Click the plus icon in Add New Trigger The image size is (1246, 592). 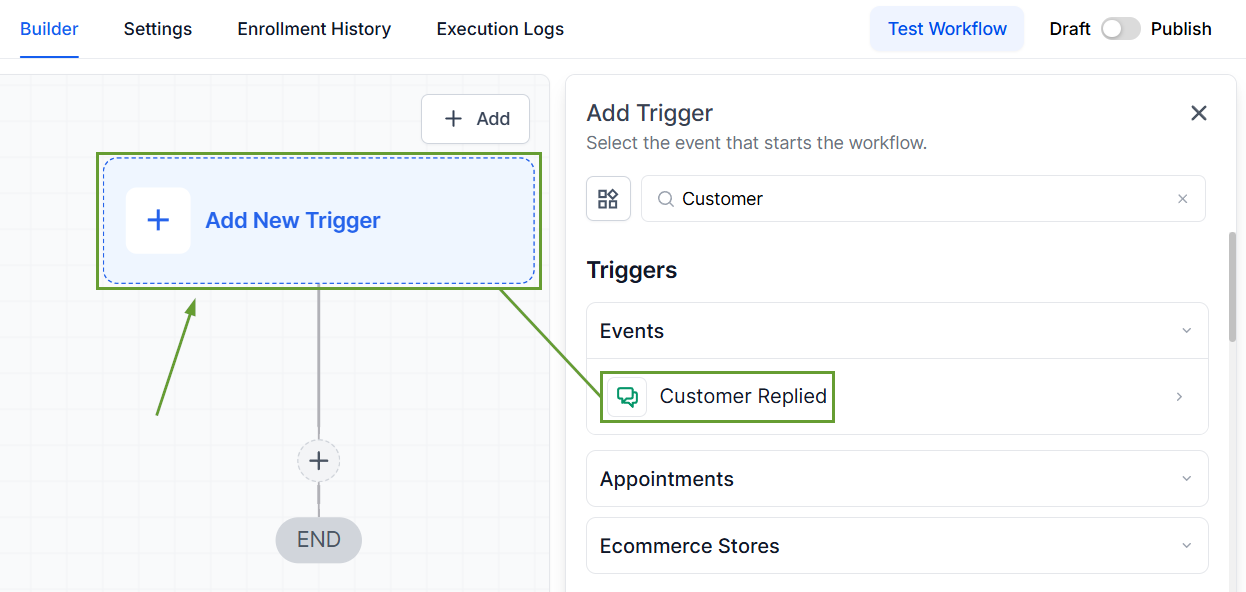pyautogui.click(x=158, y=220)
